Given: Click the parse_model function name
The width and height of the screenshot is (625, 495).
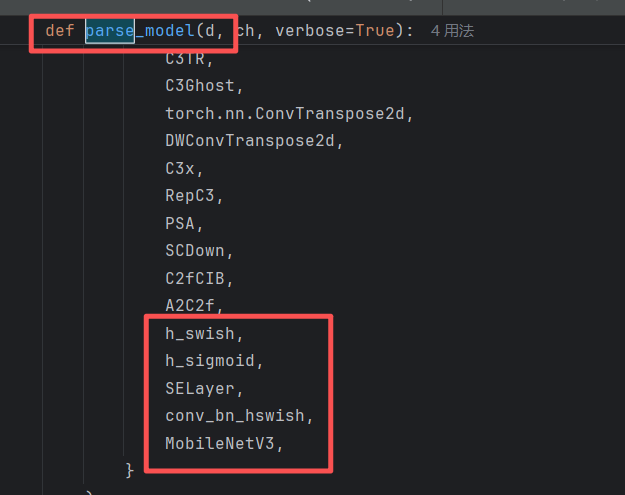Looking at the screenshot, I should [140, 31].
